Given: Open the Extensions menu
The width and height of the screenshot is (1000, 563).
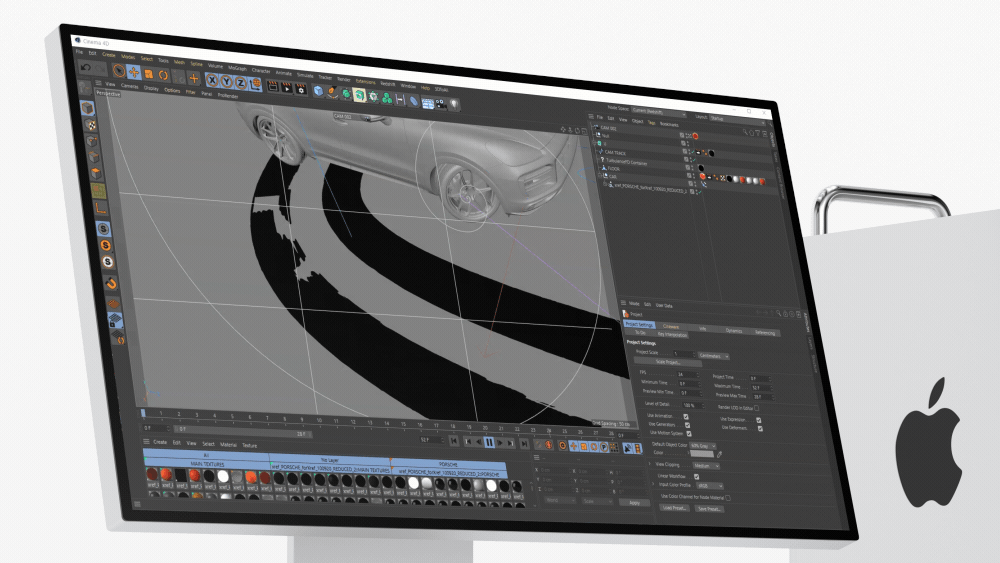Looking at the screenshot, I should tap(365, 81).
